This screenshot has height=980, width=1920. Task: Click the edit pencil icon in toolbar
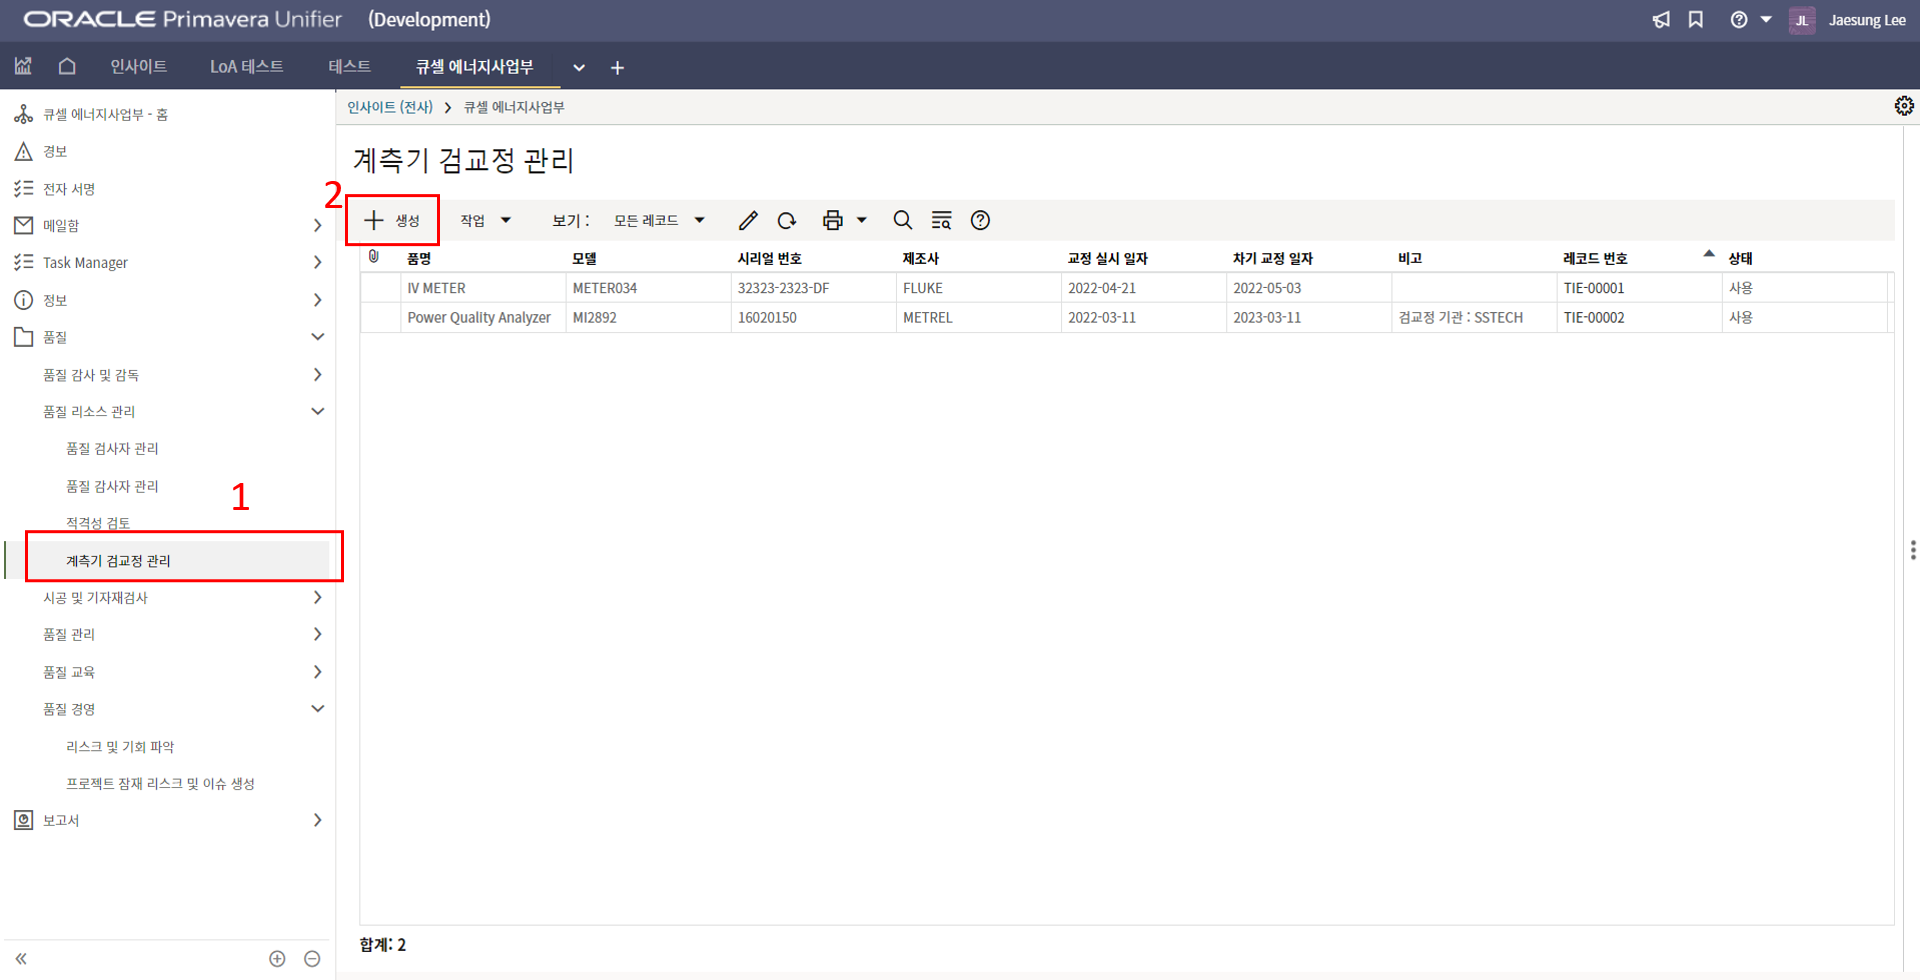point(748,221)
